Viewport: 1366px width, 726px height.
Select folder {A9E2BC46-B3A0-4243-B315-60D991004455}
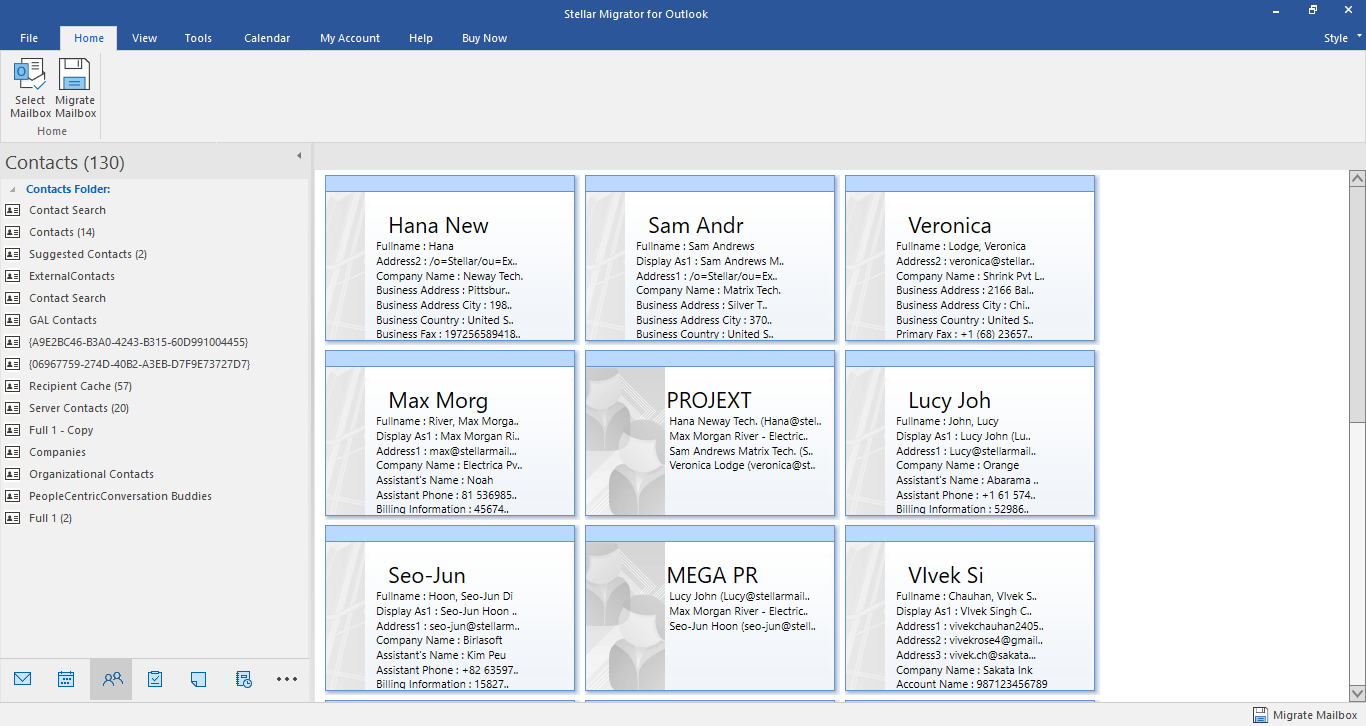pyautogui.click(x=139, y=342)
